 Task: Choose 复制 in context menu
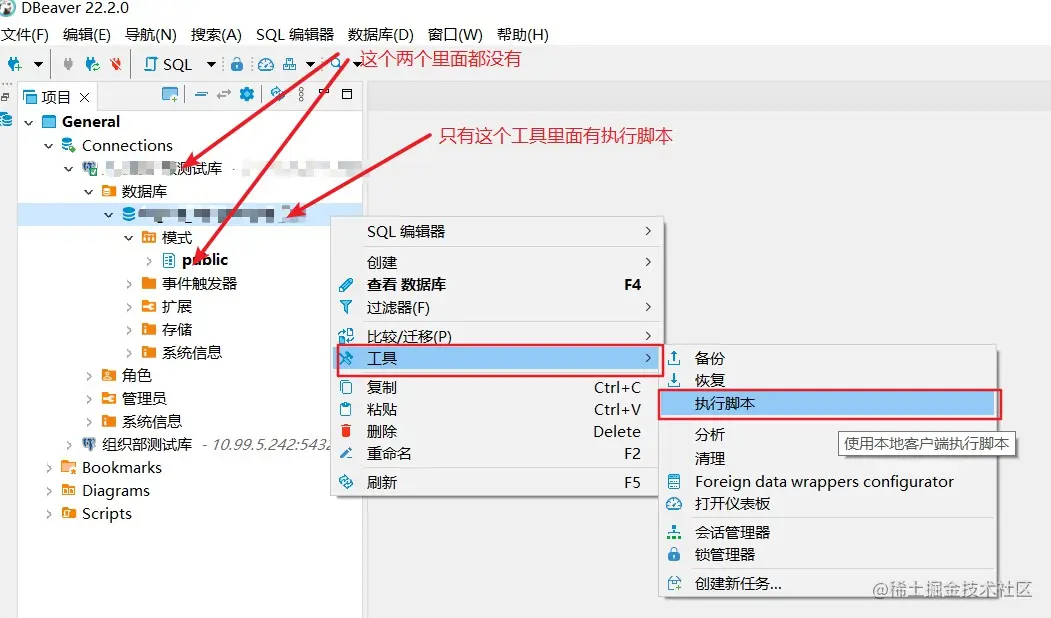497,387
